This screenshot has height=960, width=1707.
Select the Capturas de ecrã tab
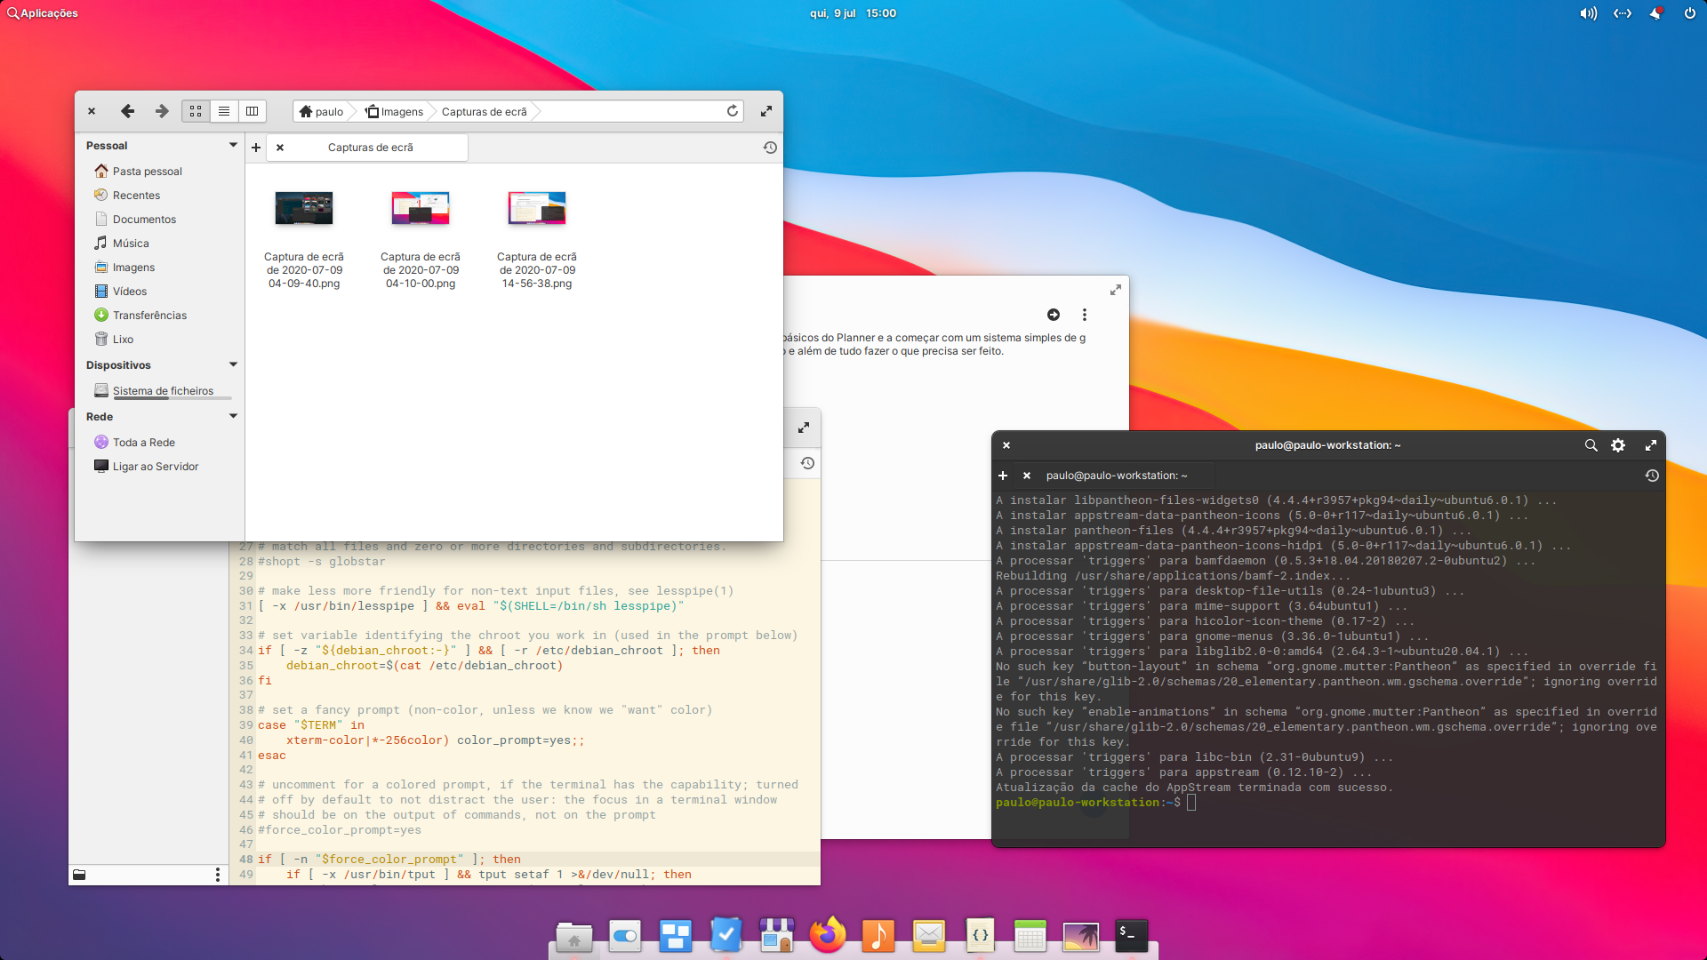coord(370,147)
